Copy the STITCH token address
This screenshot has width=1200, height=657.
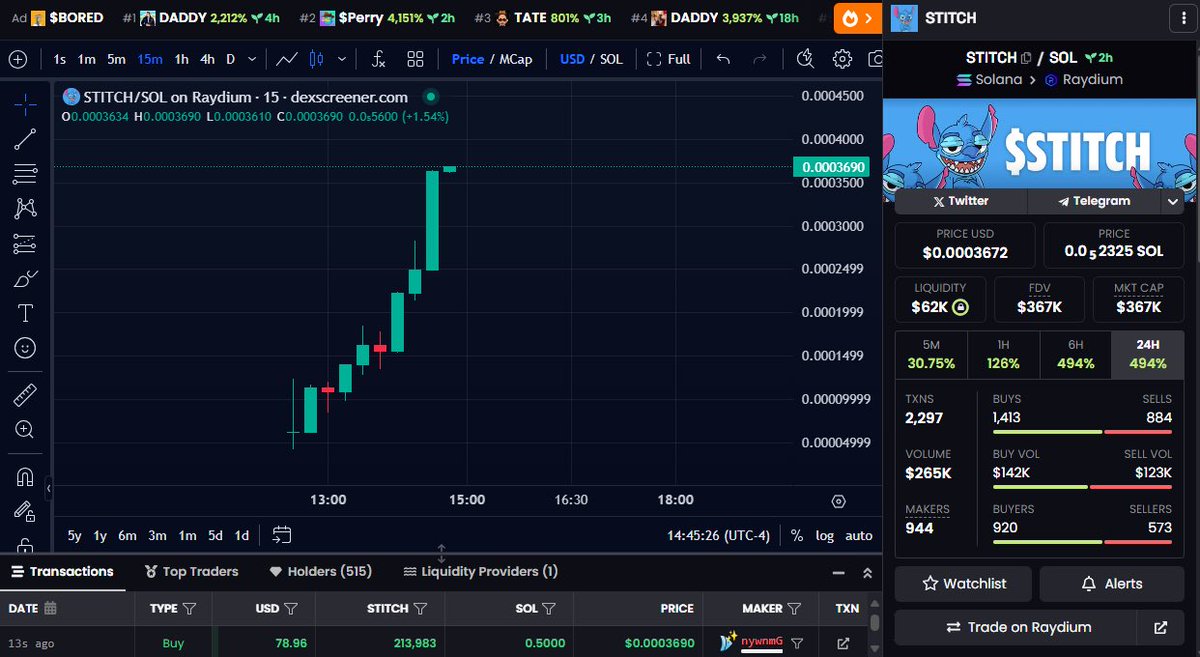[x=1025, y=58]
